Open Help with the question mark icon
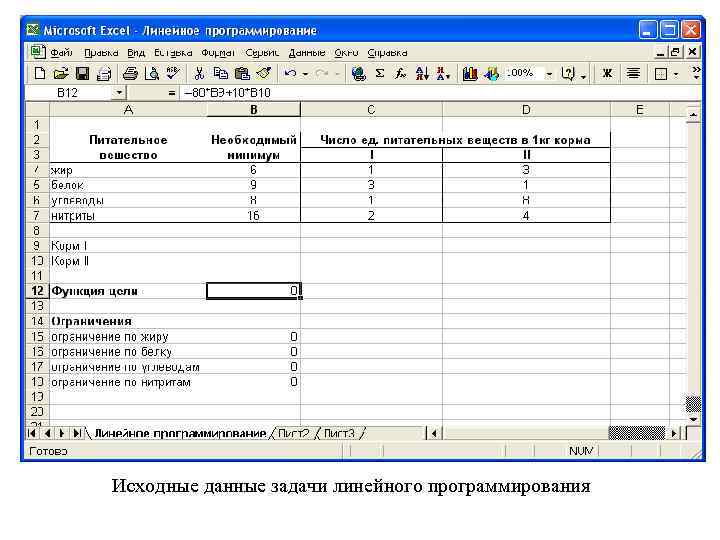Image resolution: width=720 pixels, height=540 pixels. pyautogui.click(x=568, y=73)
